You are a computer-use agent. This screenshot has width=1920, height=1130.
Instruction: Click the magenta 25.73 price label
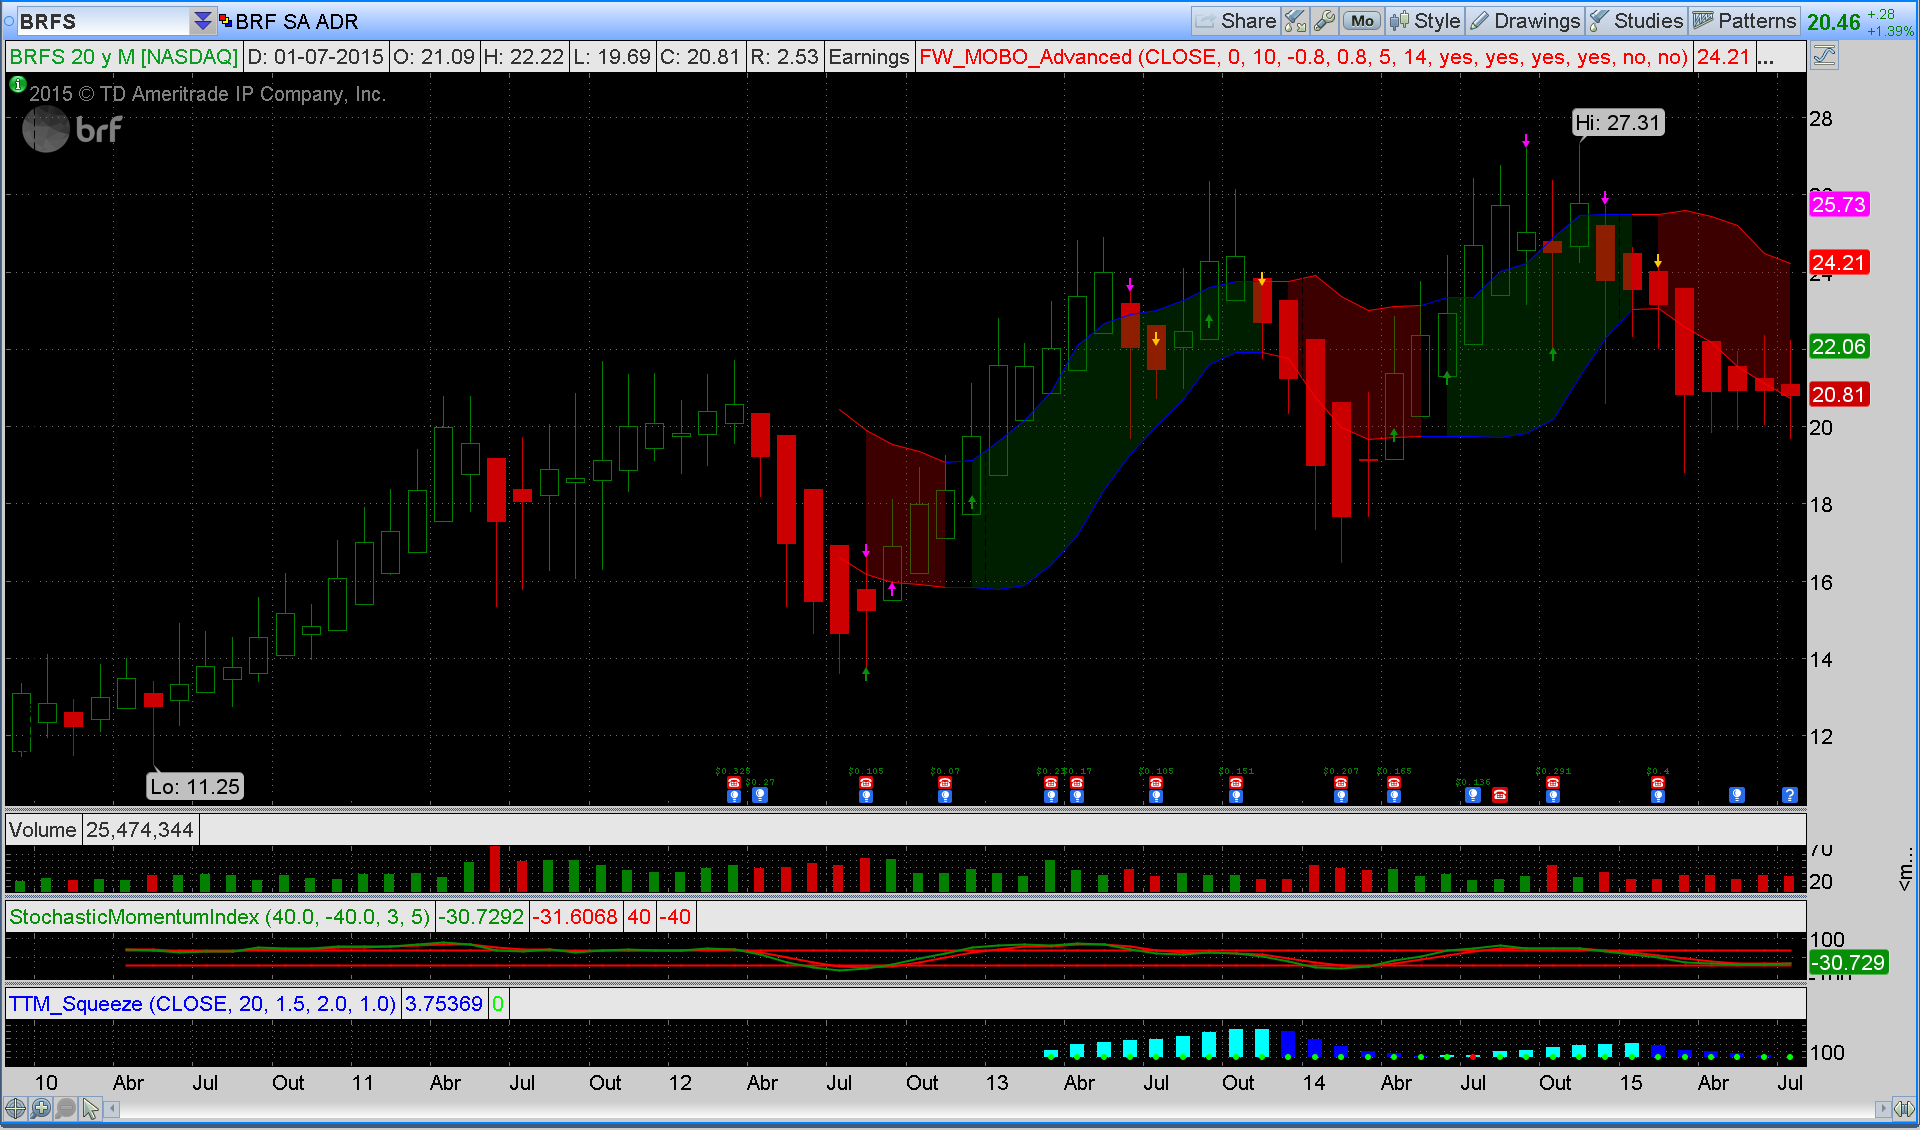click(1838, 204)
